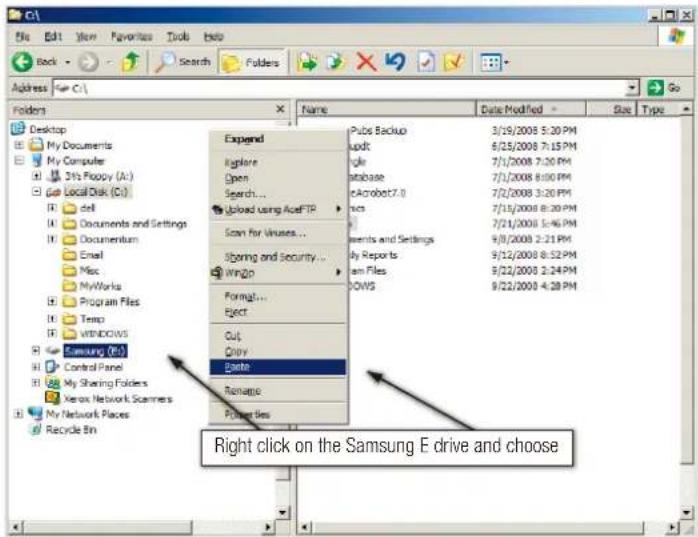
Task: Choose Eject in the context menu
Action: click(x=279, y=312)
